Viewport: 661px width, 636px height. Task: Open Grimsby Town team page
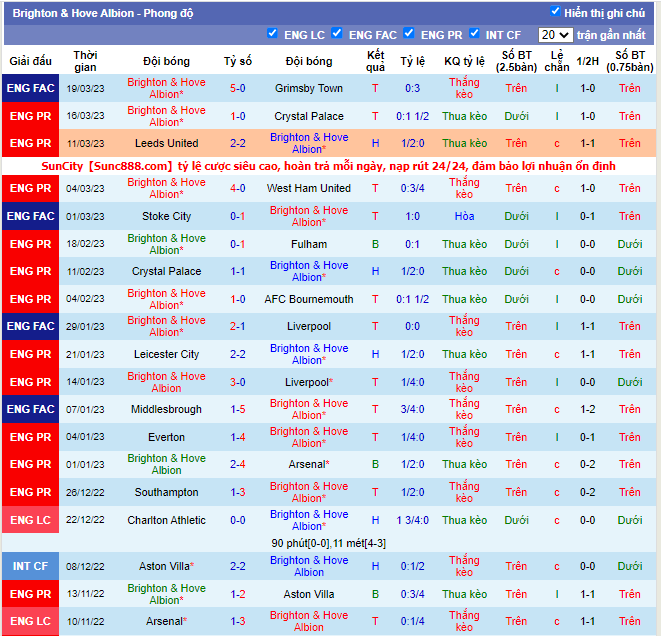click(308, 88)
